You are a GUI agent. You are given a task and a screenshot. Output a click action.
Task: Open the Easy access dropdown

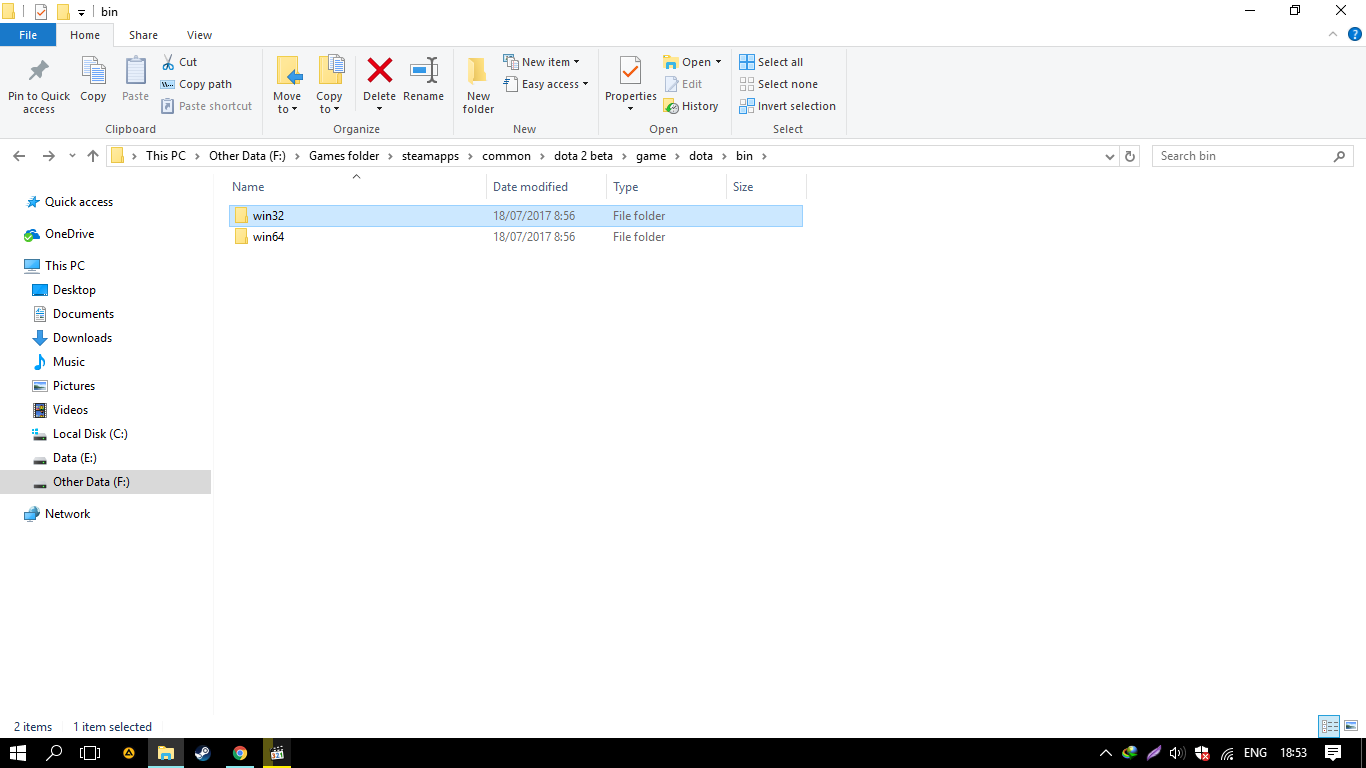(x=546, y=84)
